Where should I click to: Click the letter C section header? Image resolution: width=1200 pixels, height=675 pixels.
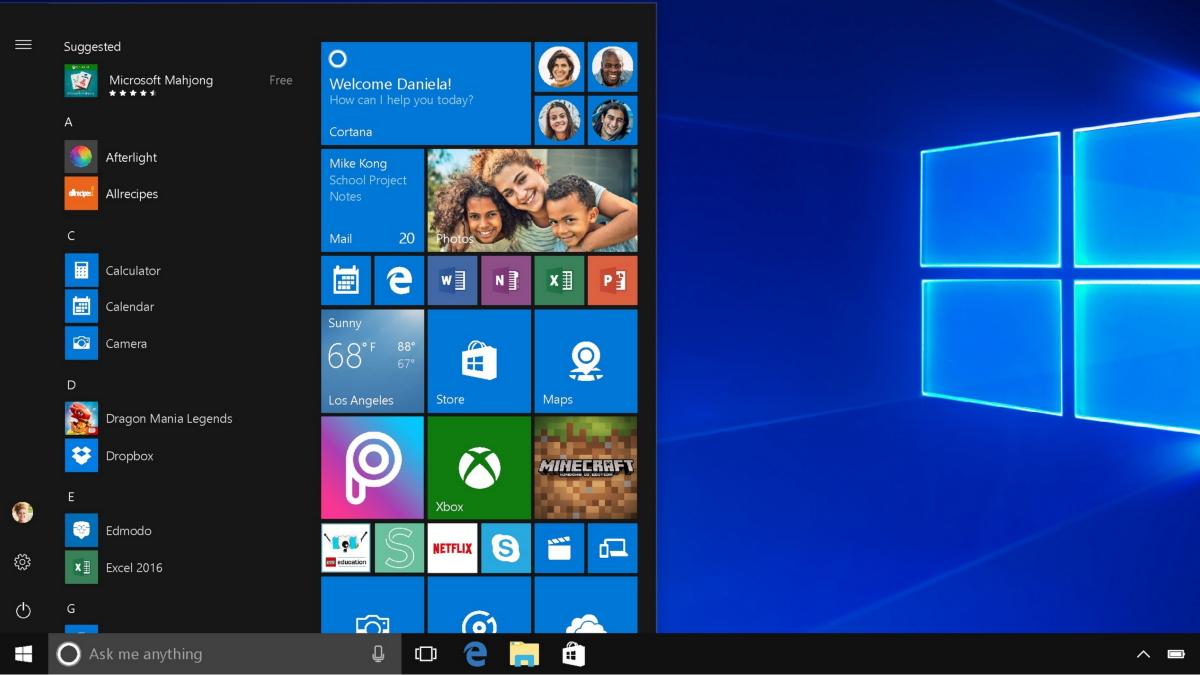coord(71,236)
